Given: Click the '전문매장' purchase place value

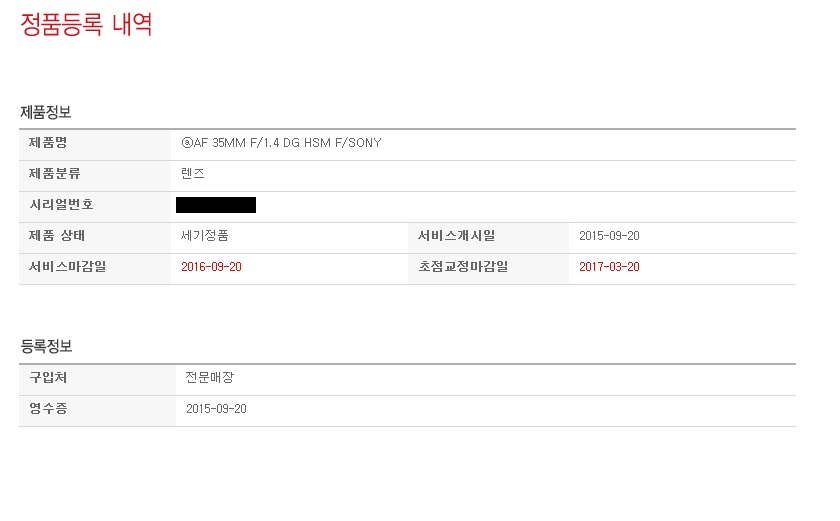Looking at the screenshot, I should 210,378.
